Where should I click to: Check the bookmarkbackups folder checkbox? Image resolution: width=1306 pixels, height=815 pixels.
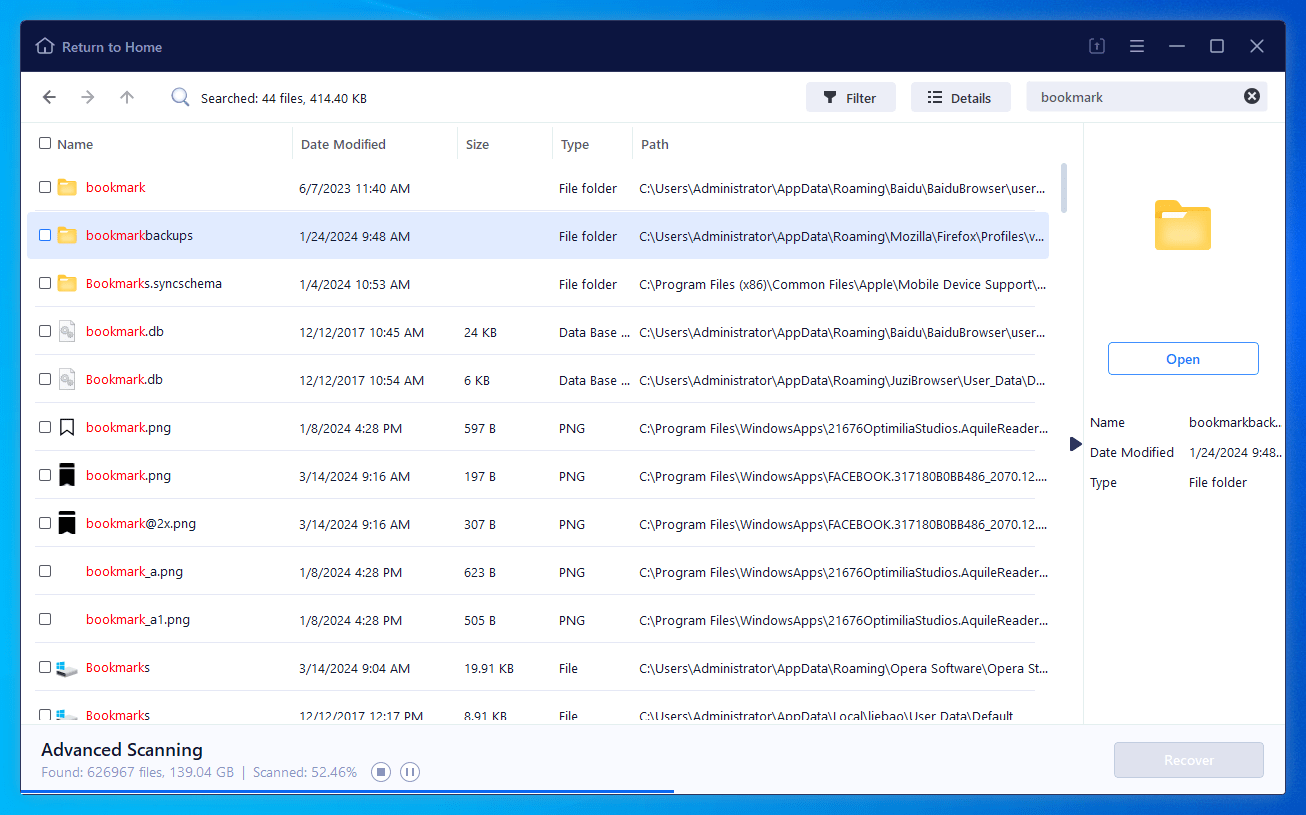point(44,235)
